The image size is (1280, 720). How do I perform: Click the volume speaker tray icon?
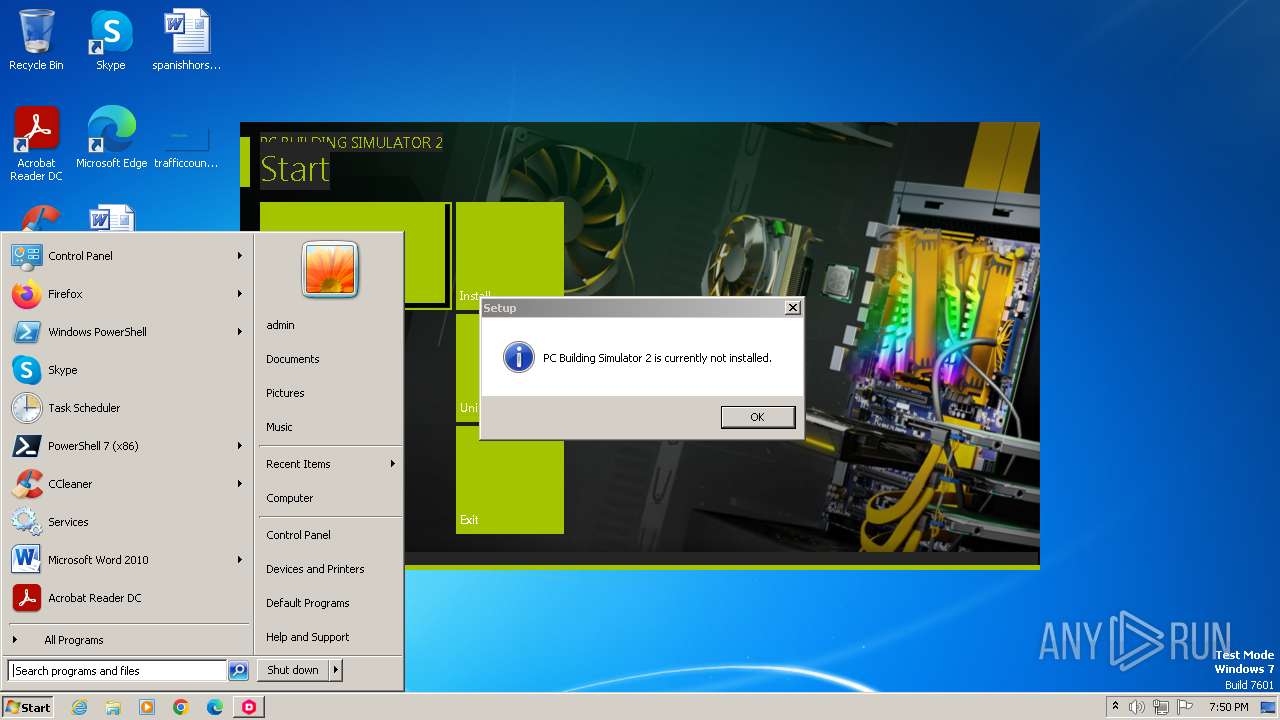[1137, 707]
